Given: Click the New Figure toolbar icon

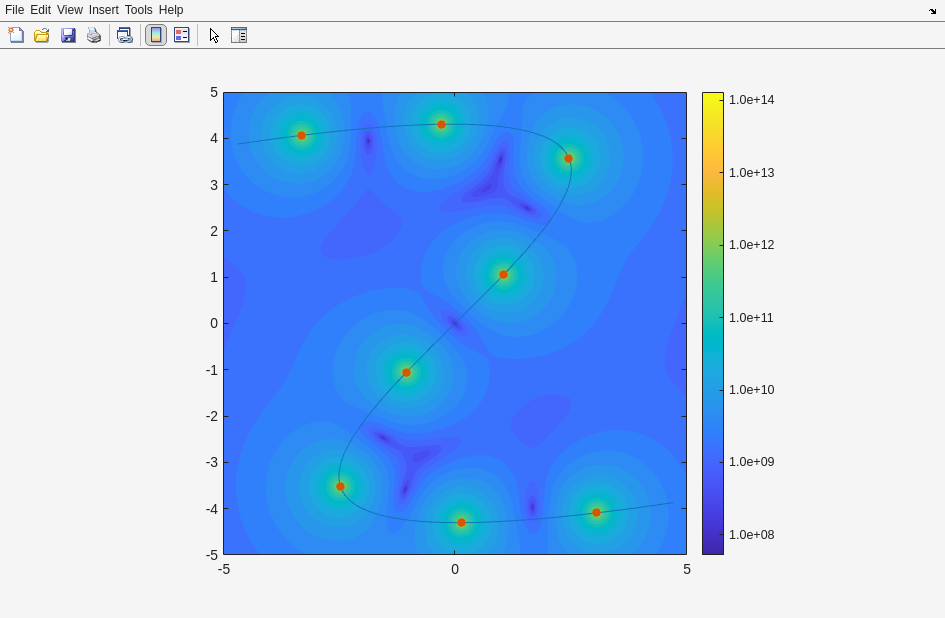Looking at the screenshot, I should [16, 35].
